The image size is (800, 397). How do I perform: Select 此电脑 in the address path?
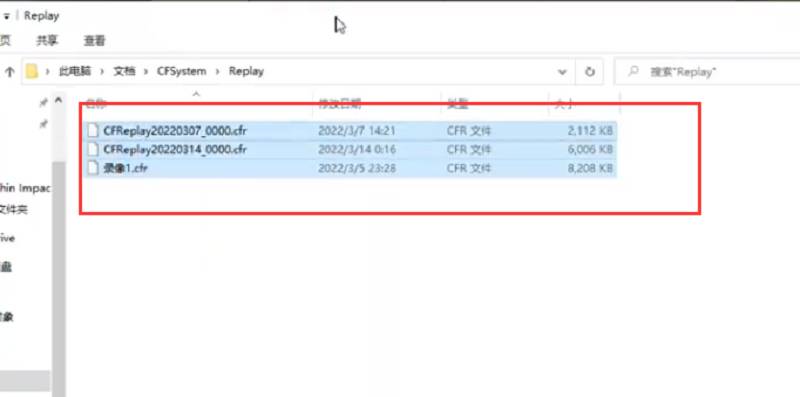[x=74, y=71]
